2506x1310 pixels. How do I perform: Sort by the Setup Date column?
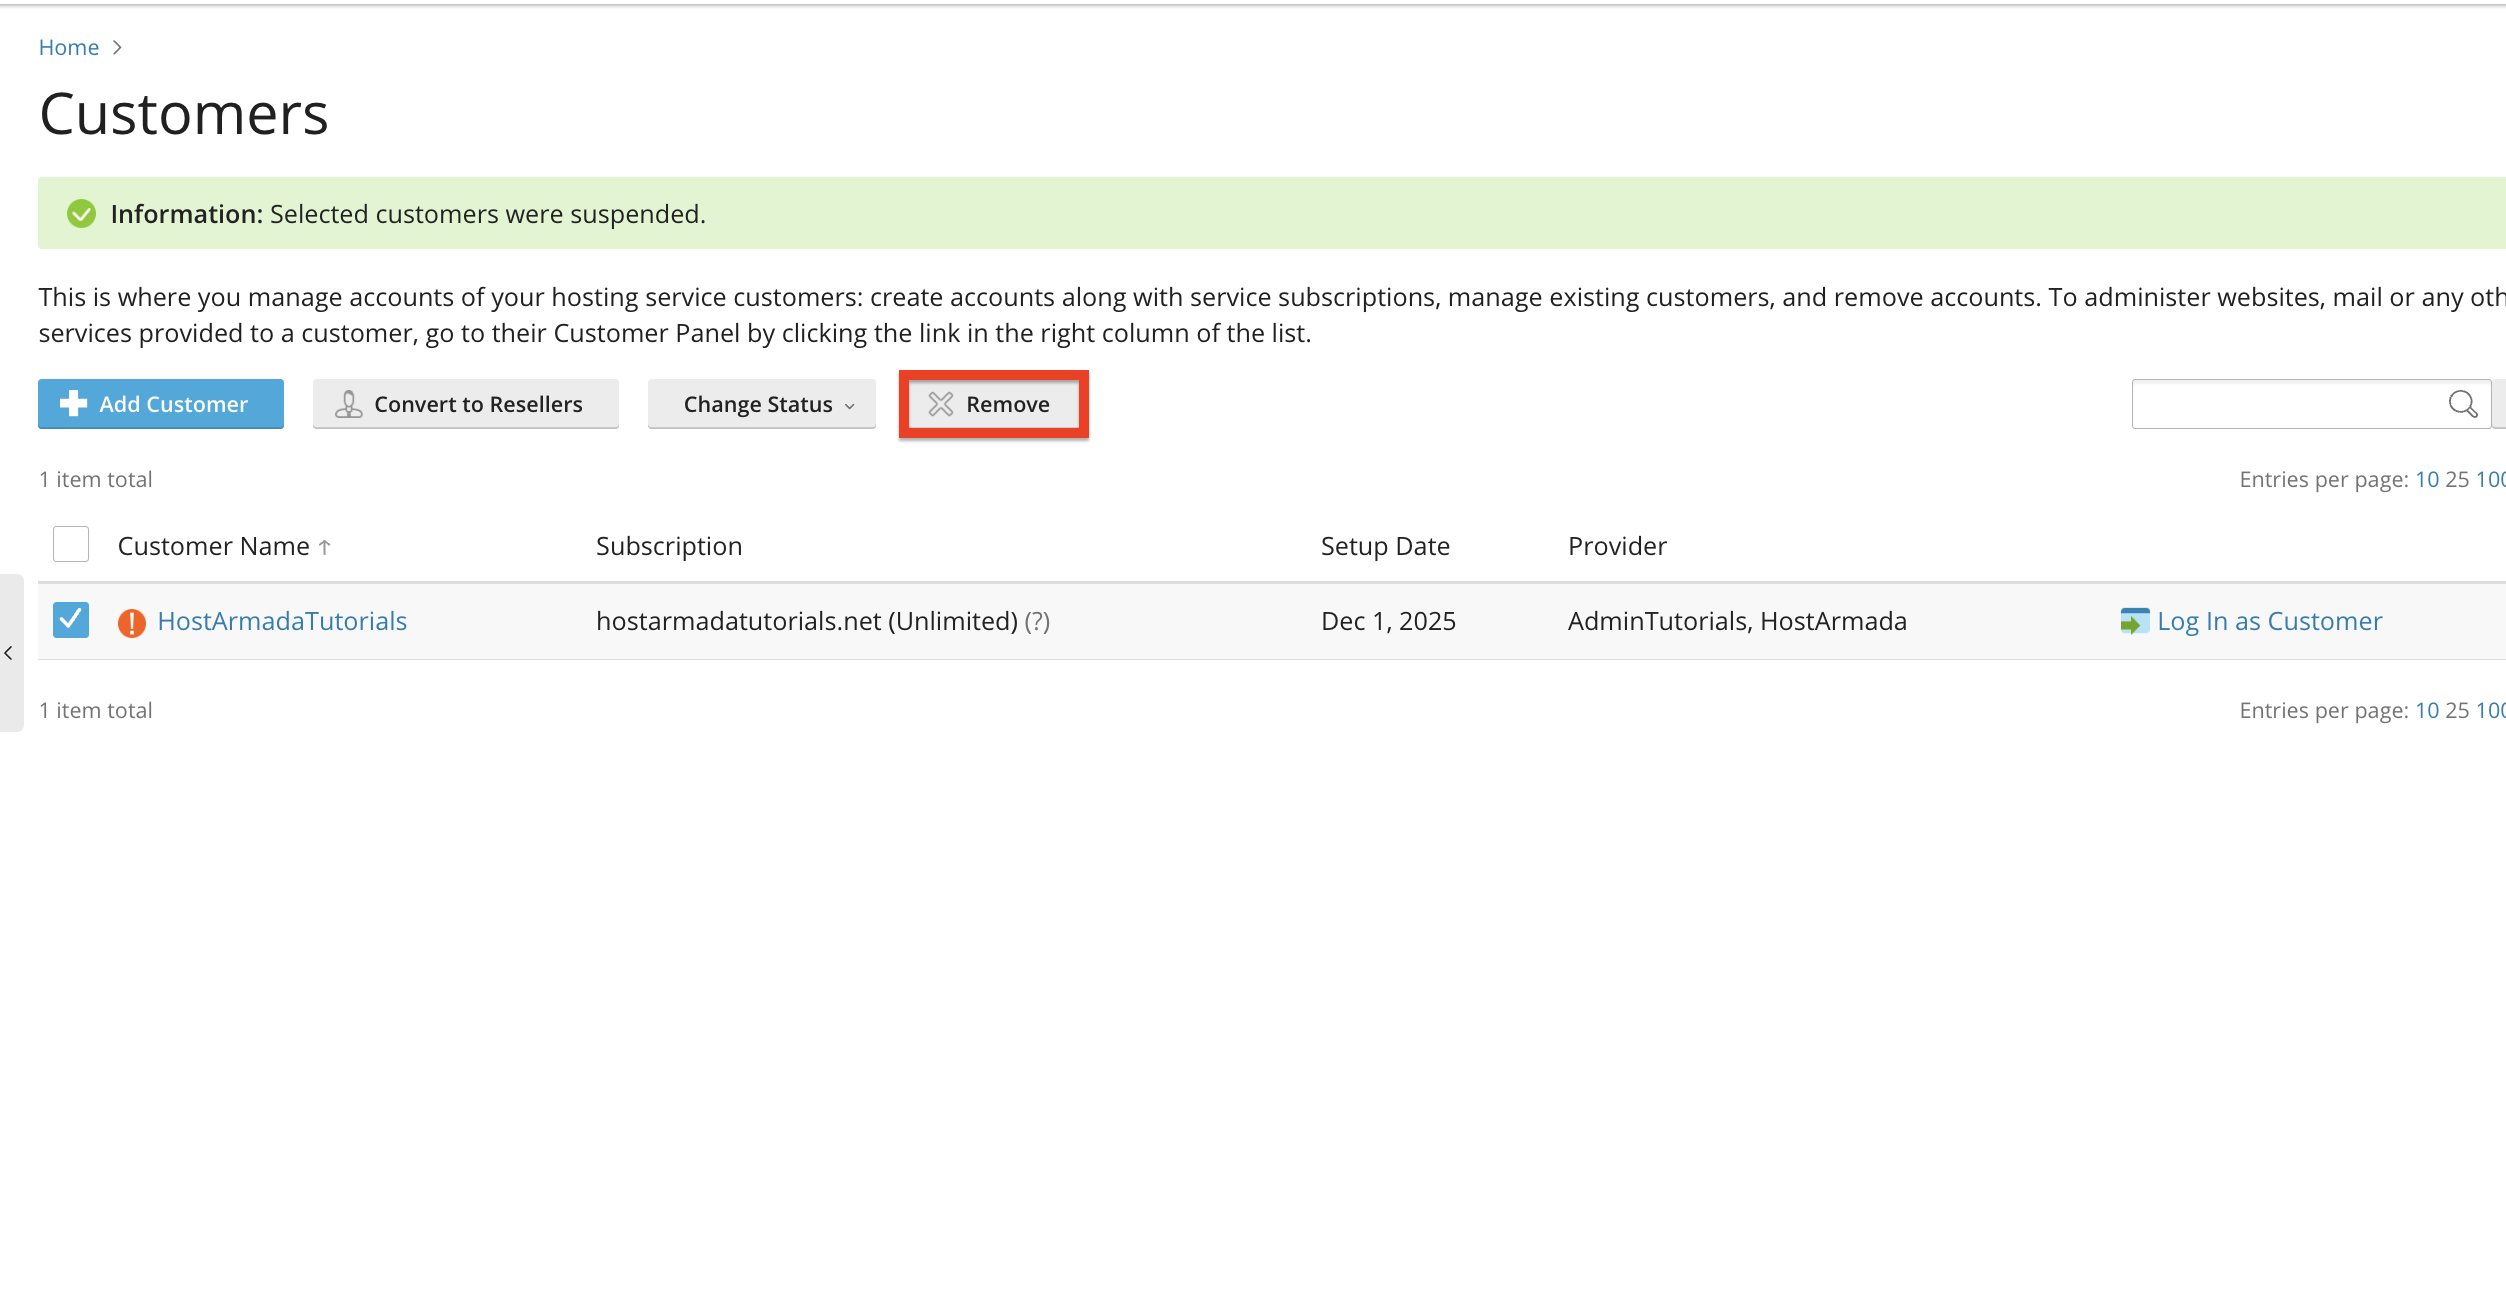coord(1385,546)
